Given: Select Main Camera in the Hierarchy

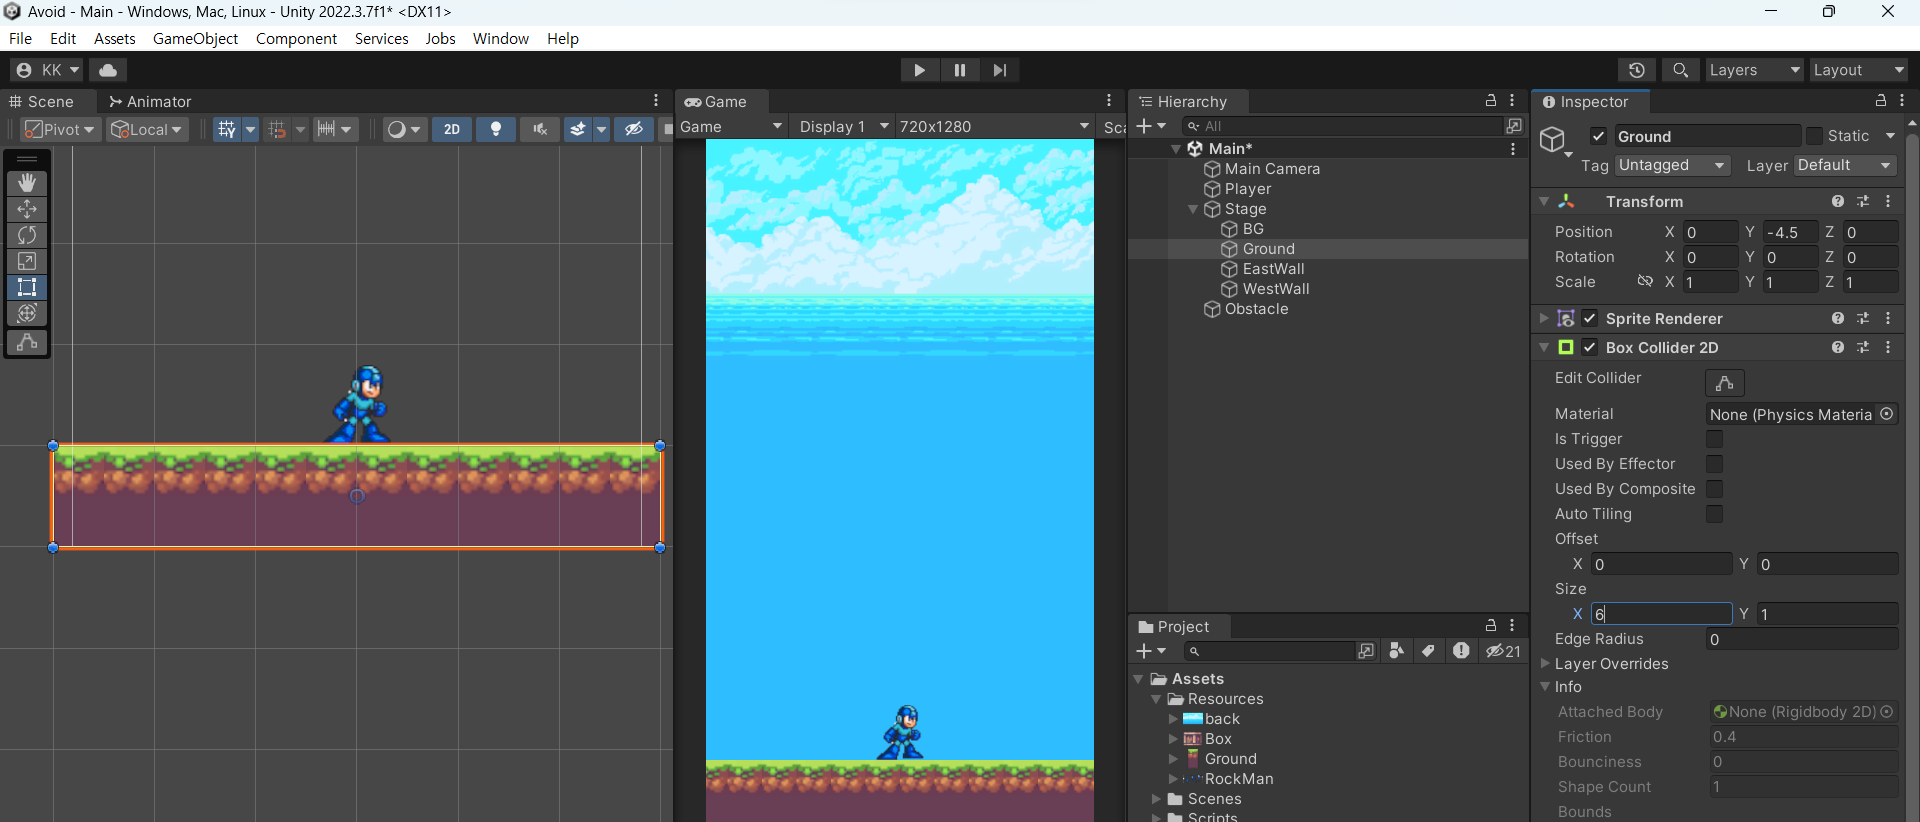Looking at the screenshot, I should (x=1272, y=169).
